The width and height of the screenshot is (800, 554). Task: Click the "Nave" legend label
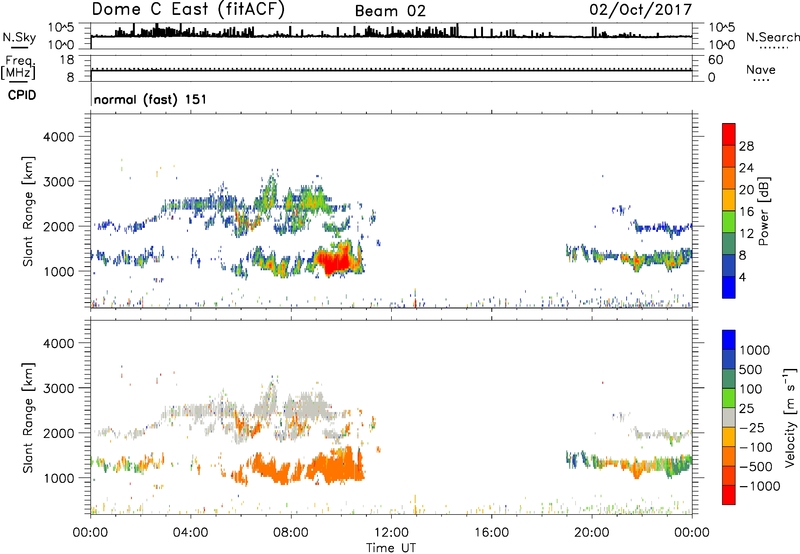761,69
